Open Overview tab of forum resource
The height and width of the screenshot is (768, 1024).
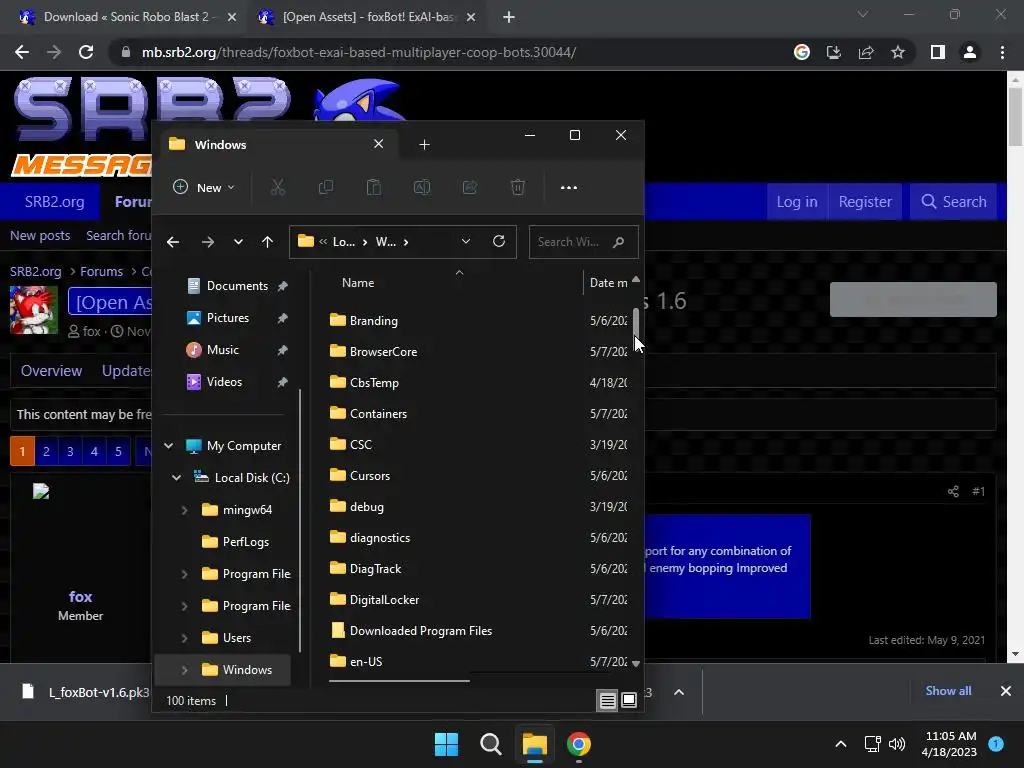[x=52, y=371]
